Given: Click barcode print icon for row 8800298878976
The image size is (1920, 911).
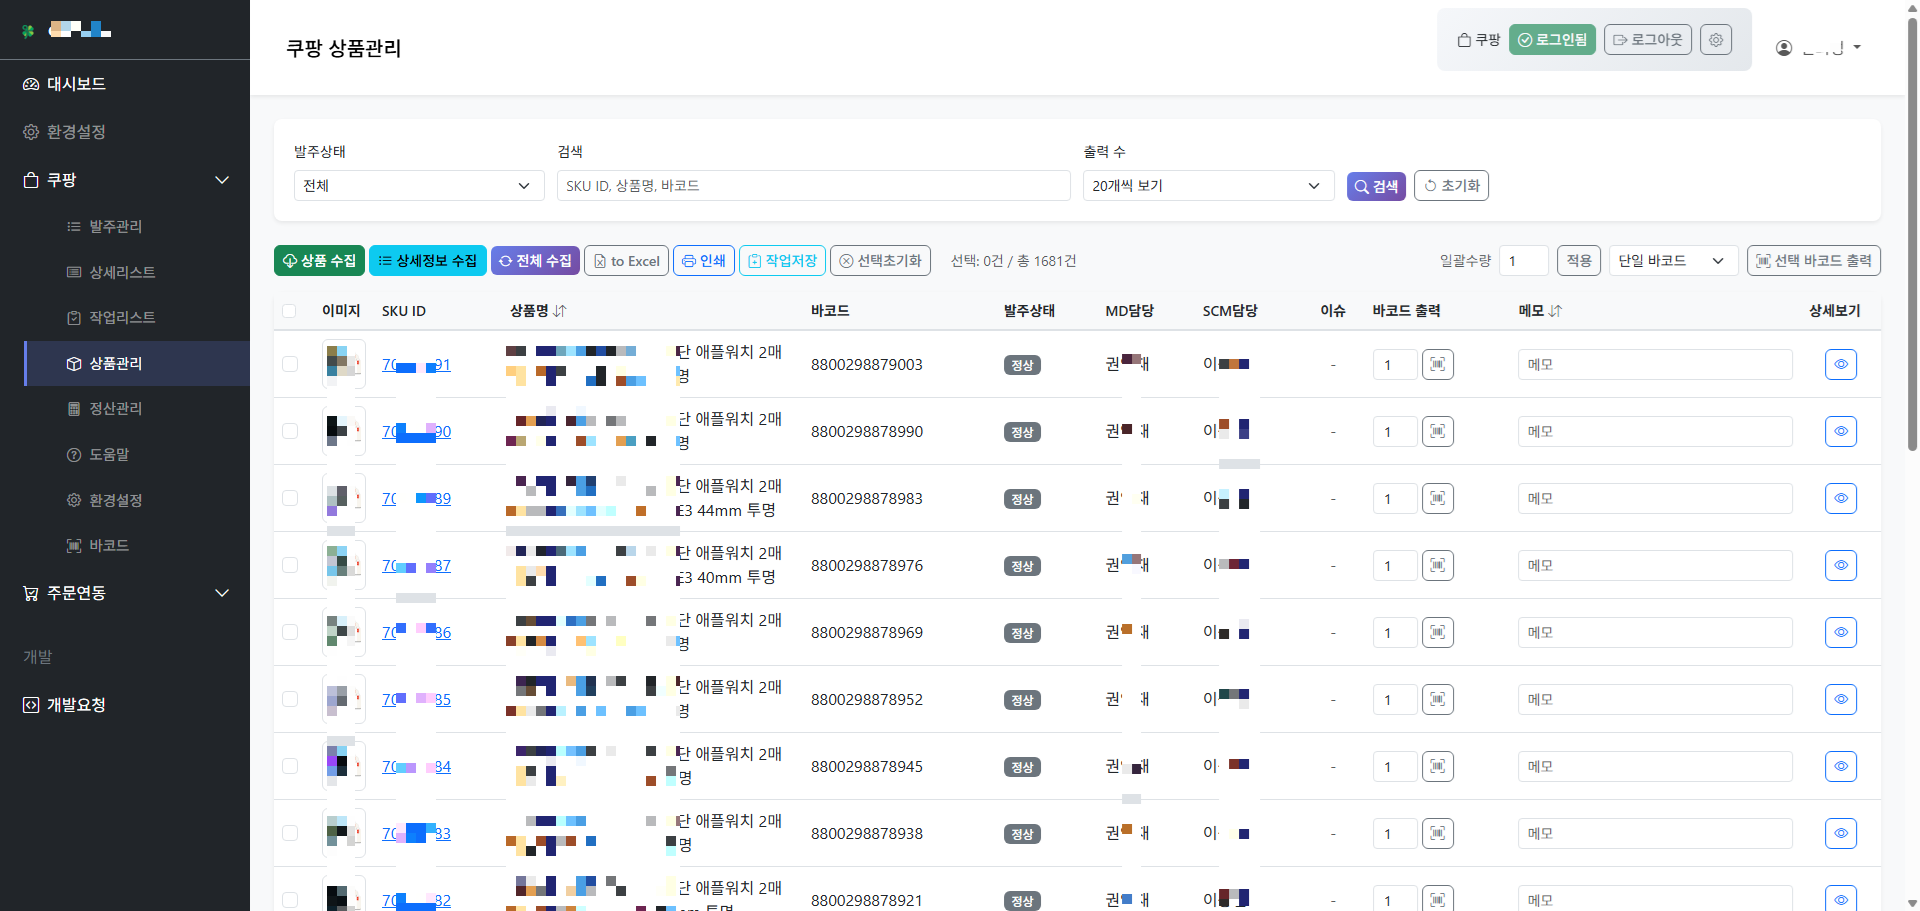Looking at the screenshot, I should 1437,565.
